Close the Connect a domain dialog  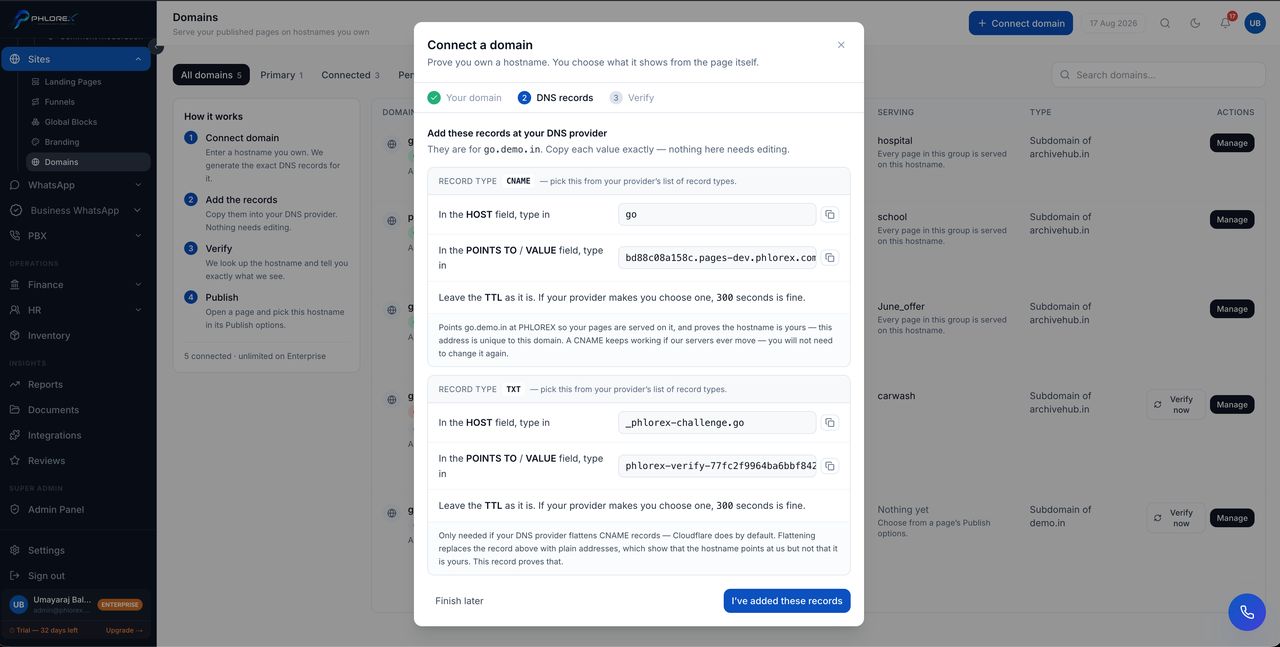click(x=841, y=45)
